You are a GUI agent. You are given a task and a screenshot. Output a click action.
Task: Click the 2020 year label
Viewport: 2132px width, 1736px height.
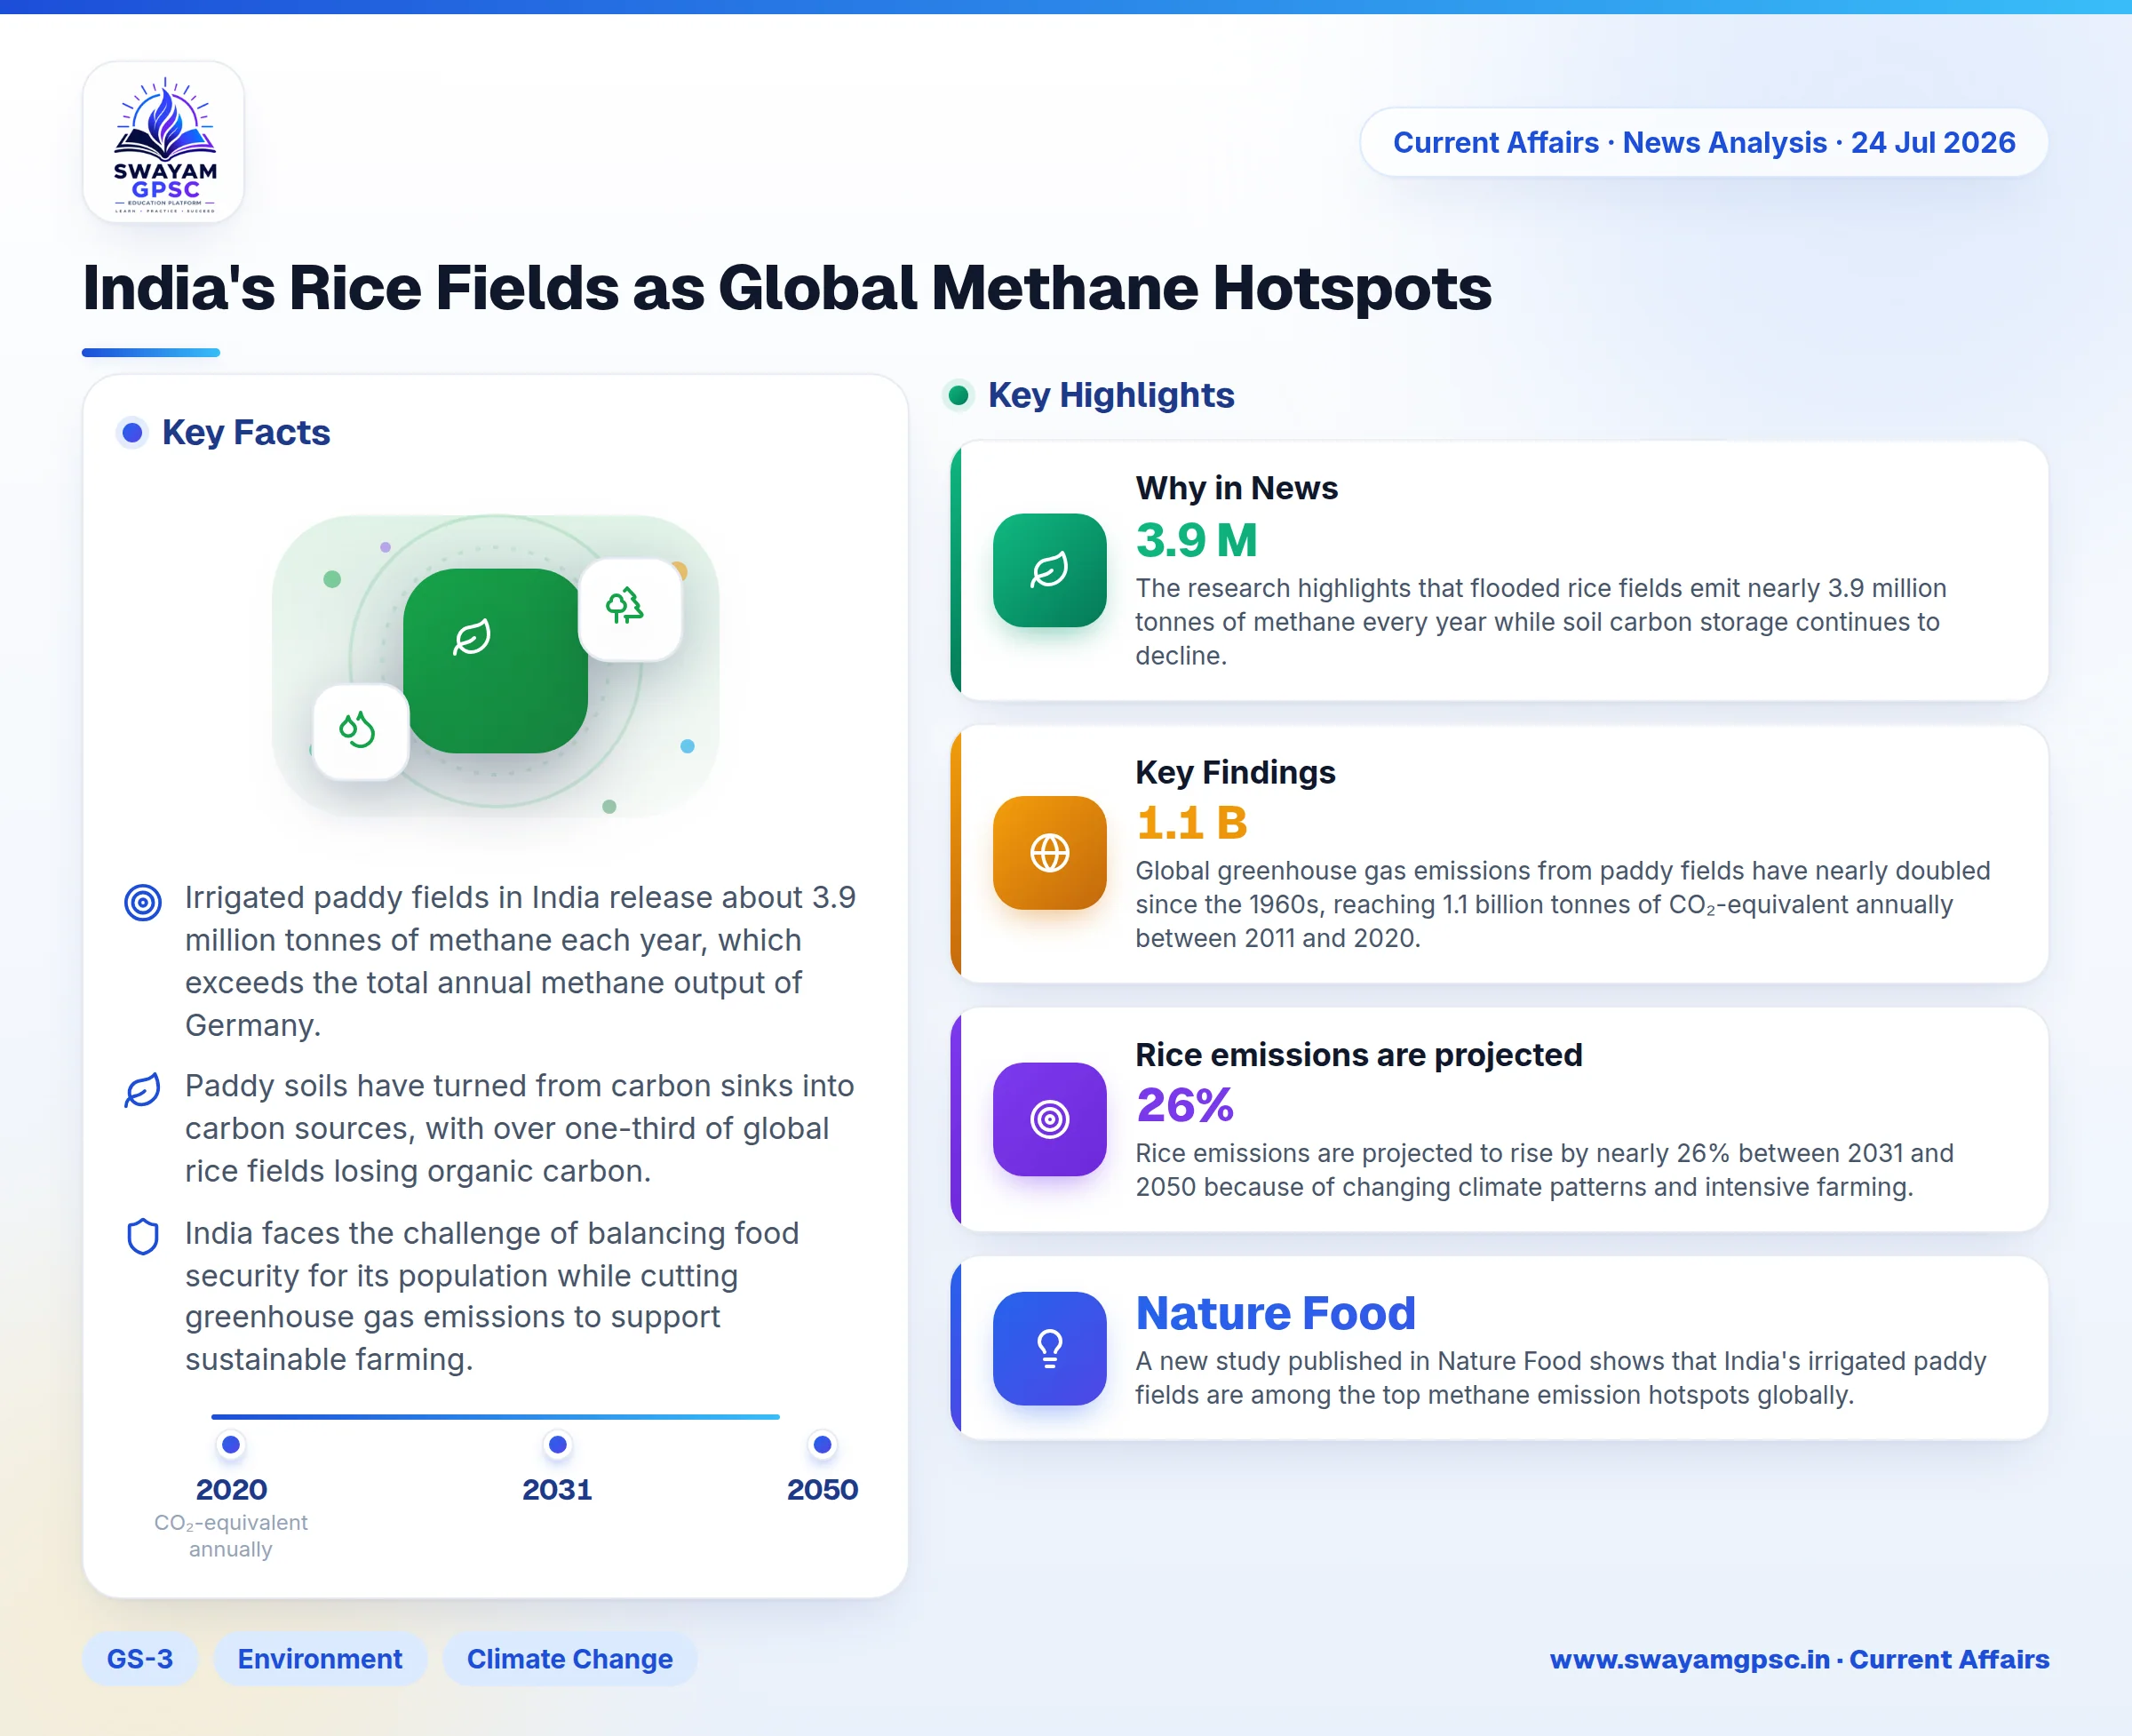click(231, 1490)
